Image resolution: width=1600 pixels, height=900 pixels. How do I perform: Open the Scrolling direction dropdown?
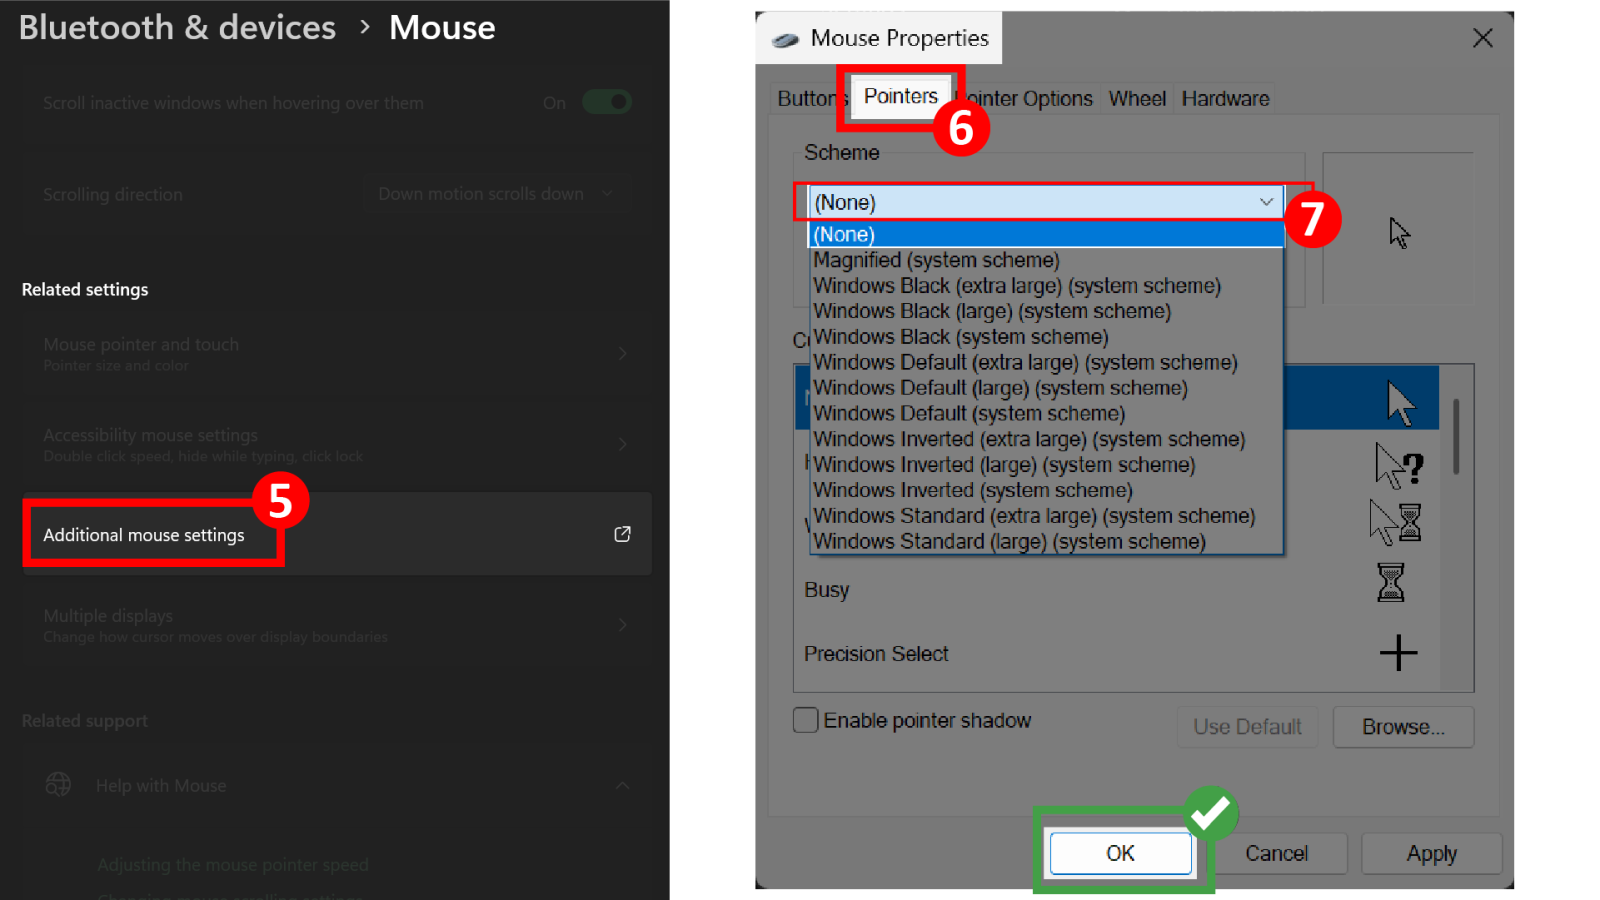coord(495,194)
